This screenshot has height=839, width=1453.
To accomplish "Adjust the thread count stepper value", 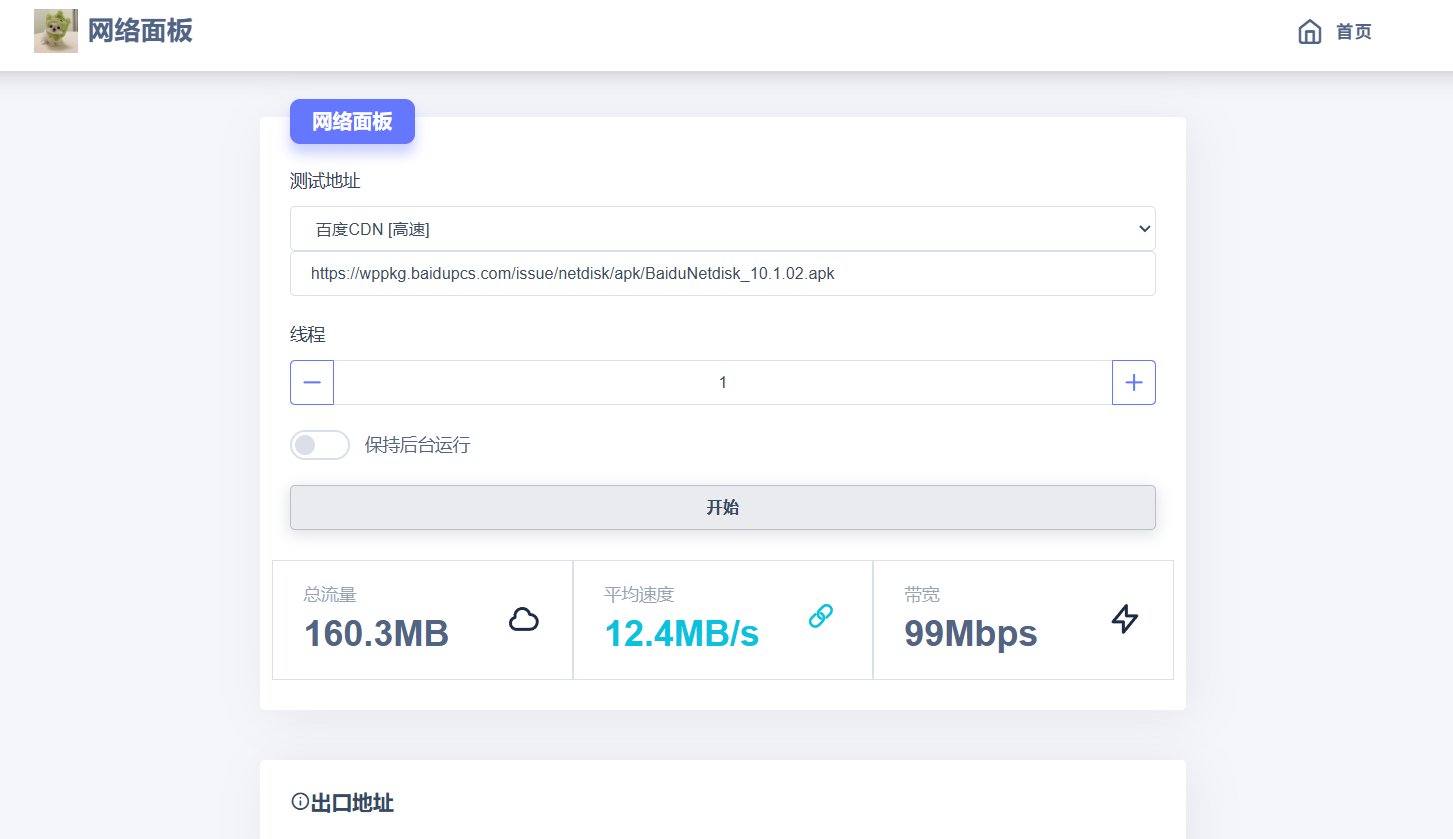I will (722, 382).
